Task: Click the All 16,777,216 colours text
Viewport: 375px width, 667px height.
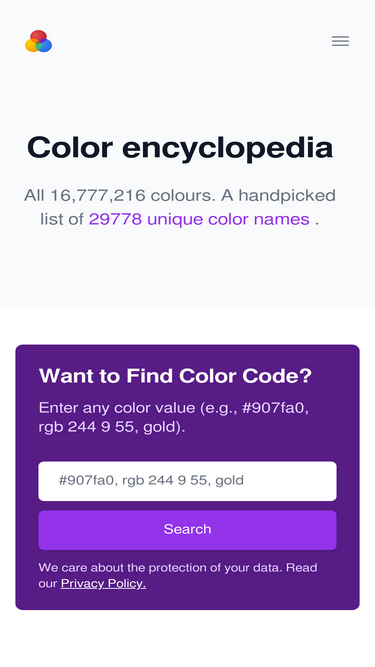Action: coord(116,196)
